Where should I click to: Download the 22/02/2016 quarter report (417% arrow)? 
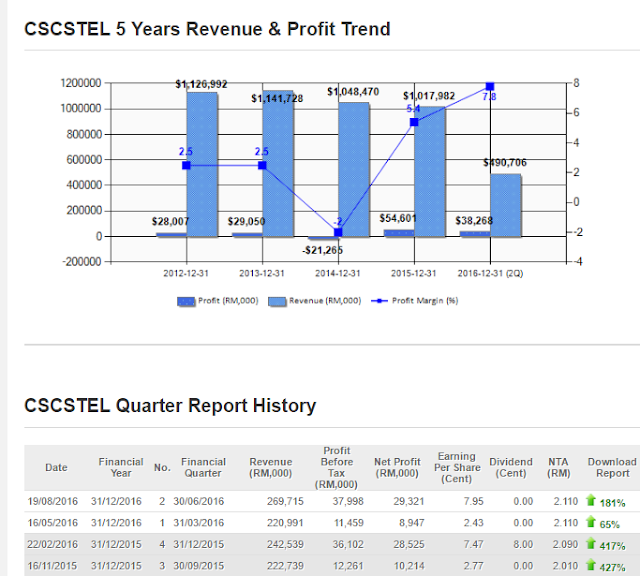[591, 544]
